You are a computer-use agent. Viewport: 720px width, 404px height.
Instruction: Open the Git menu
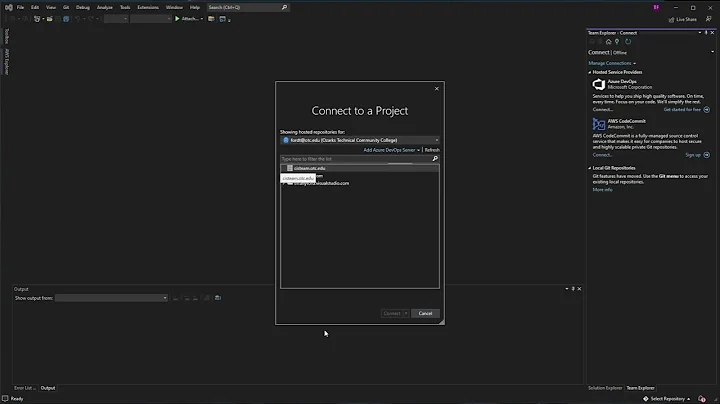66,7
